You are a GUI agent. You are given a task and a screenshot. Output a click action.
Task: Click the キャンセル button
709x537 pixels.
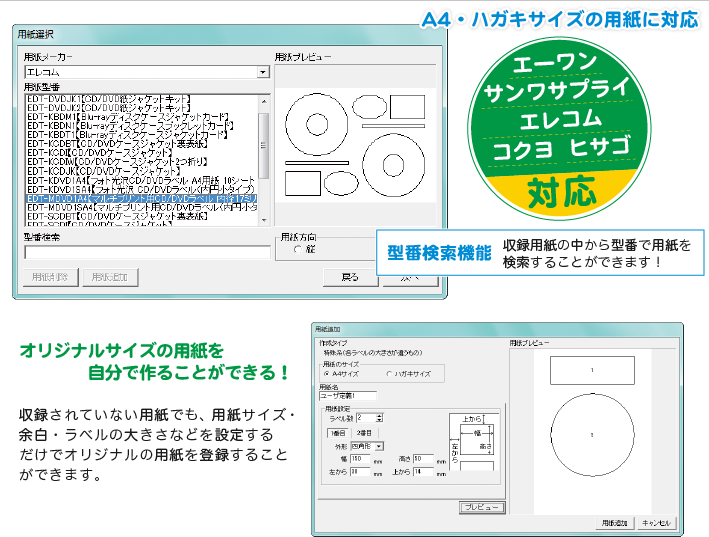click(x=656, y=523)
